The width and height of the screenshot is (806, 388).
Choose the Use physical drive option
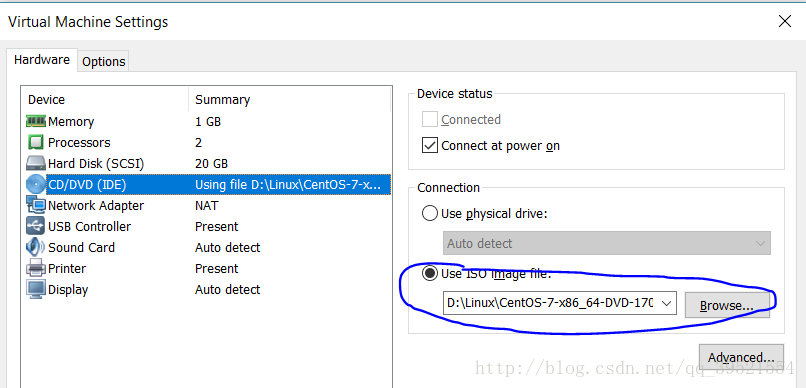429,213
